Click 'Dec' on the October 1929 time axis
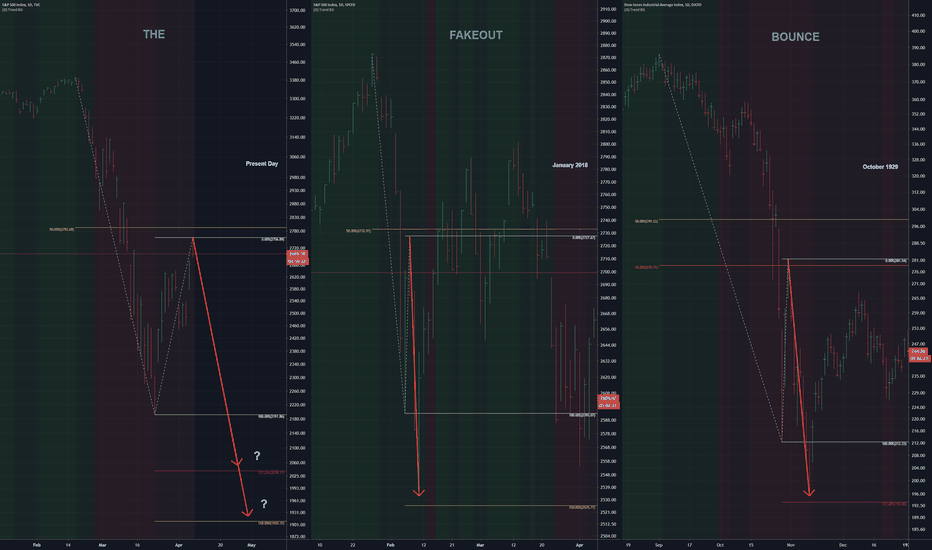This screenshot has height=550, width=932. point(843,545)
